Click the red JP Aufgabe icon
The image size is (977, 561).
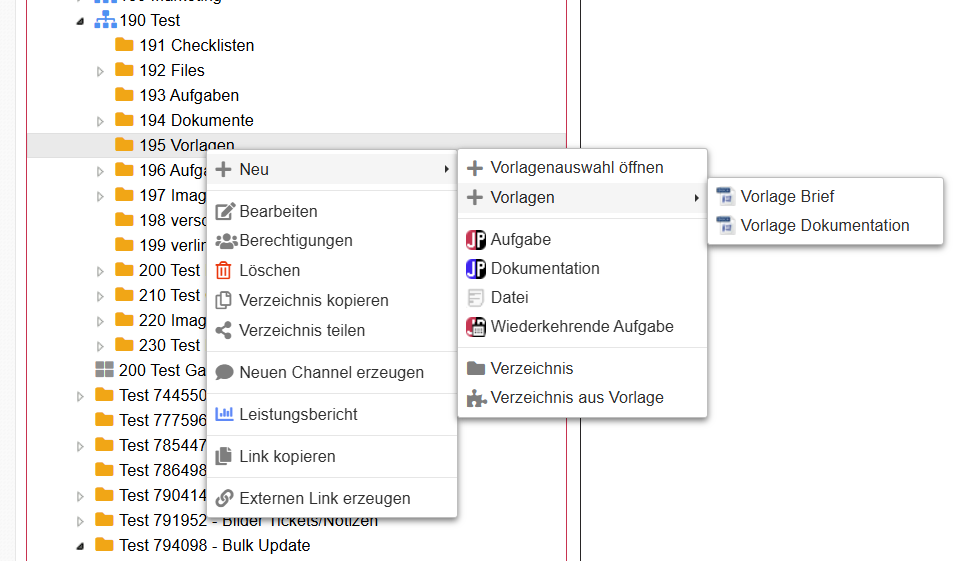coord(475,240)
